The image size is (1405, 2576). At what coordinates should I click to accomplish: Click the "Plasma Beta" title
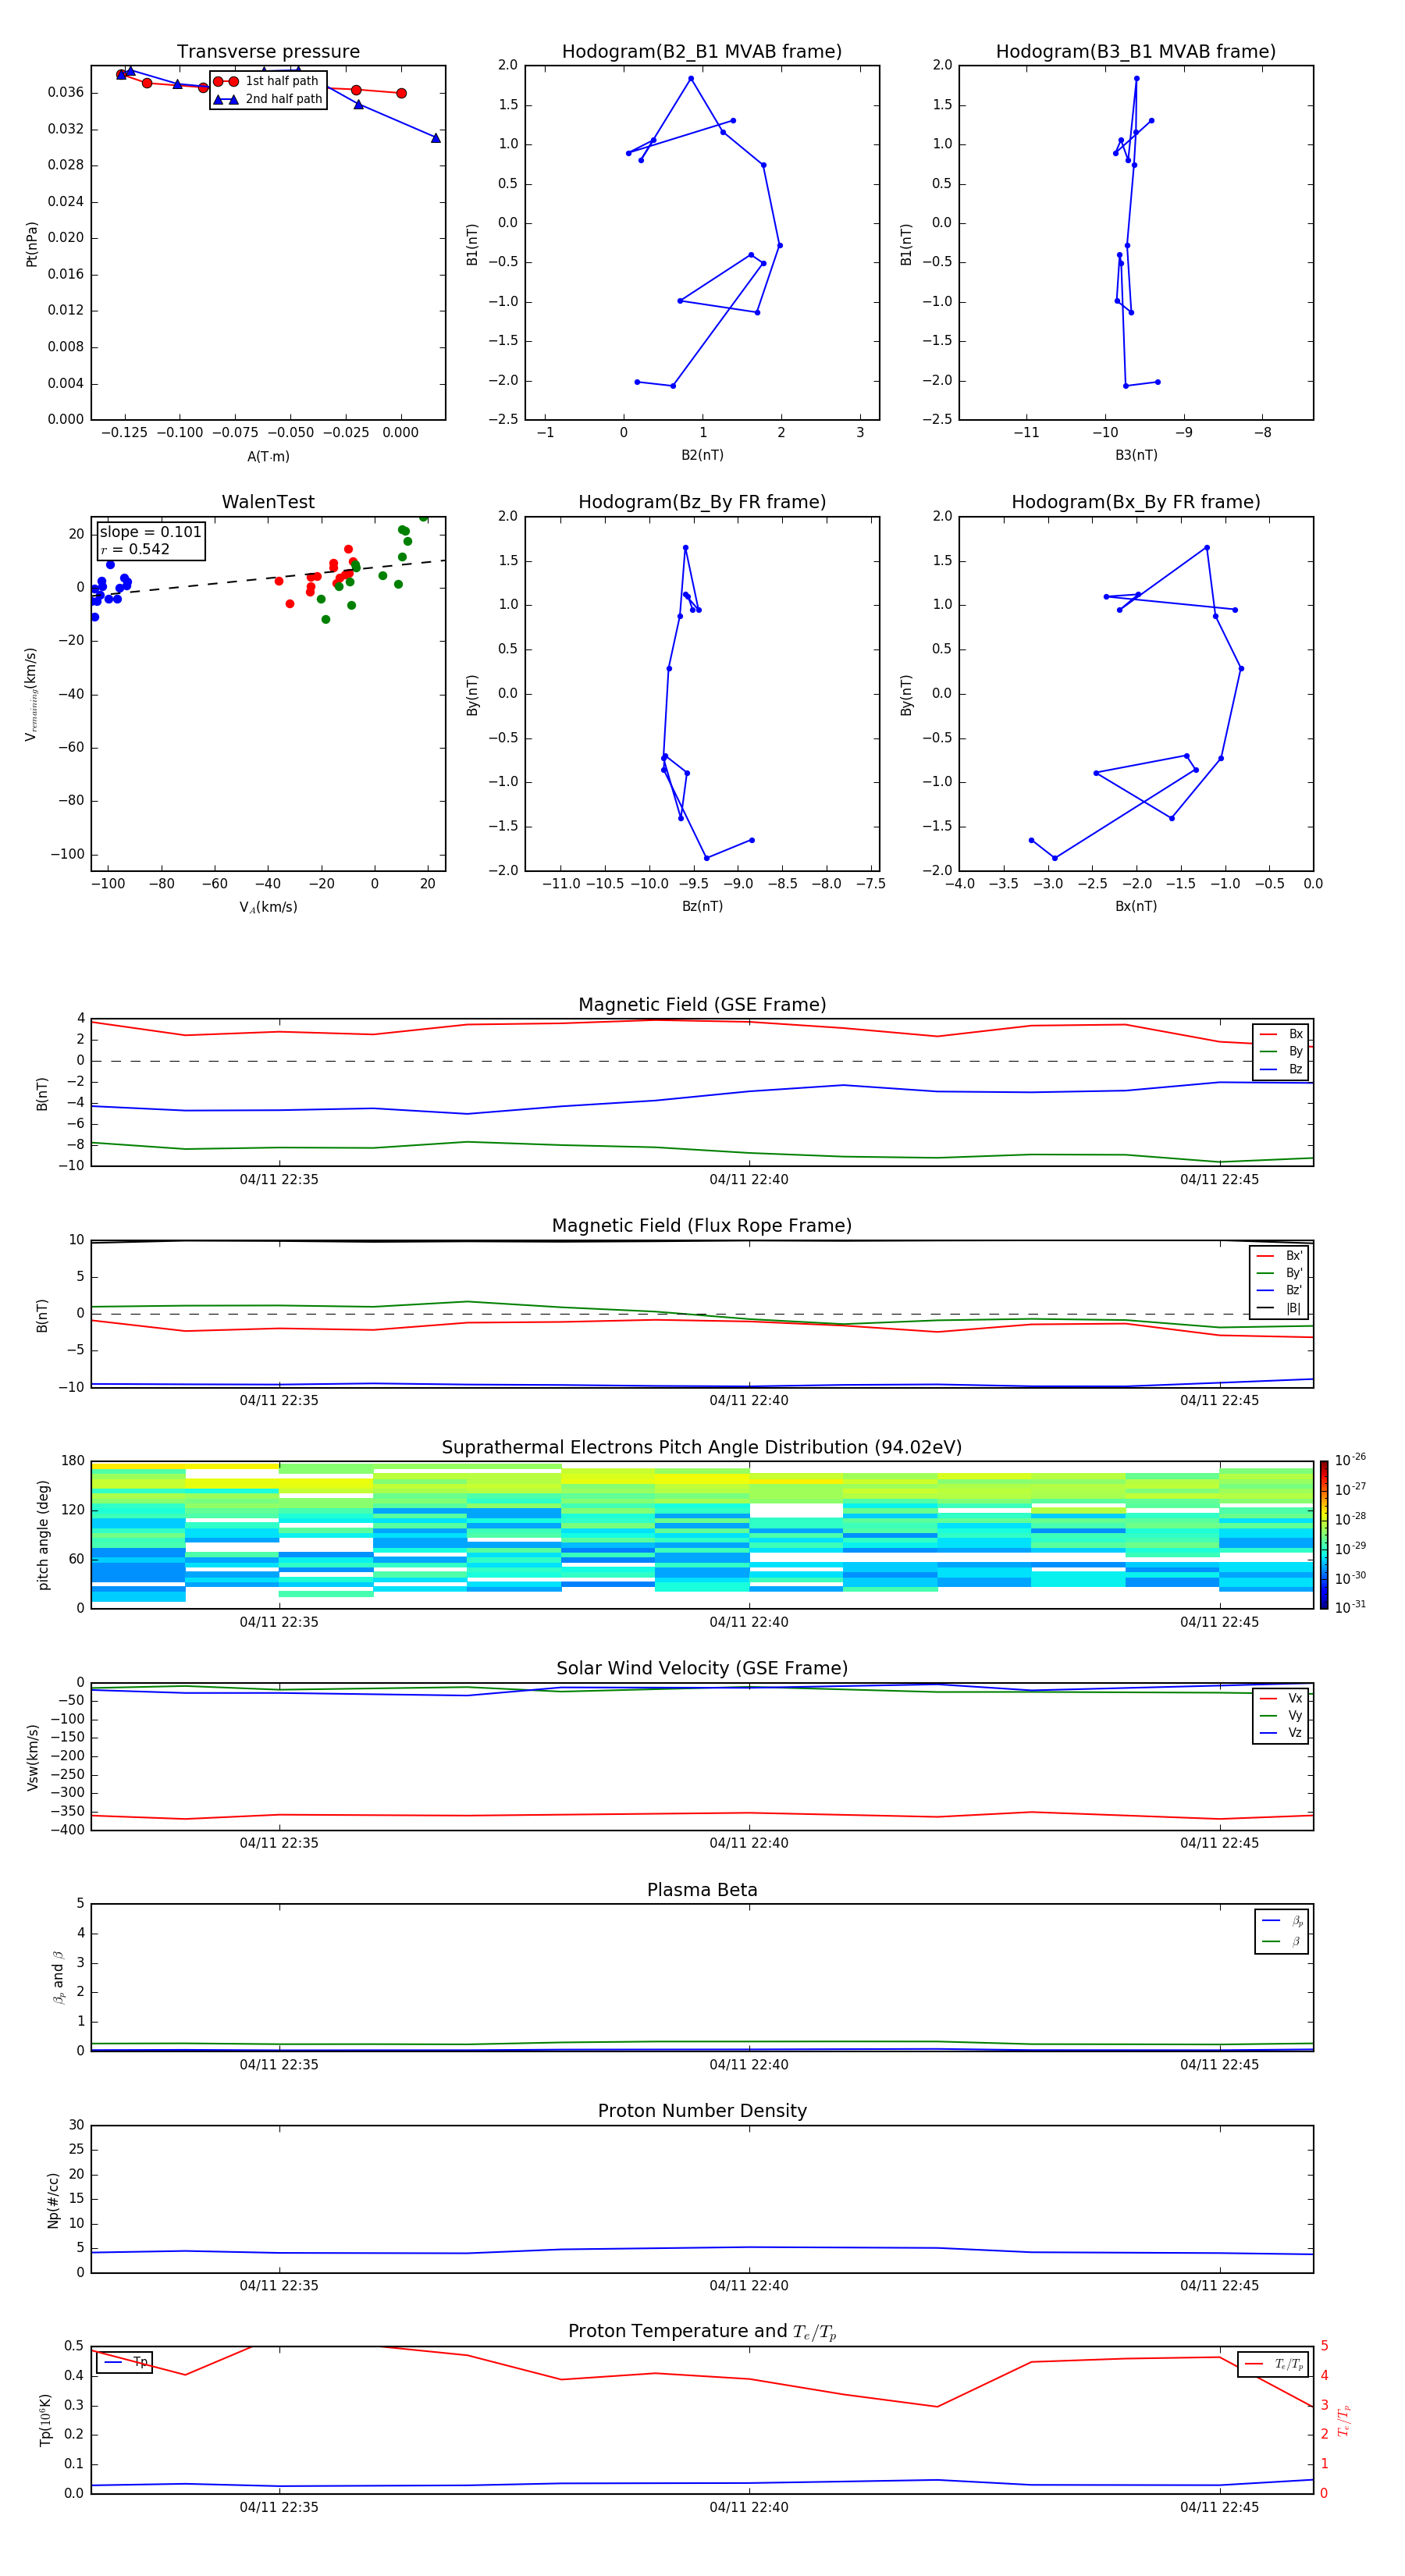coord(702,1890)
